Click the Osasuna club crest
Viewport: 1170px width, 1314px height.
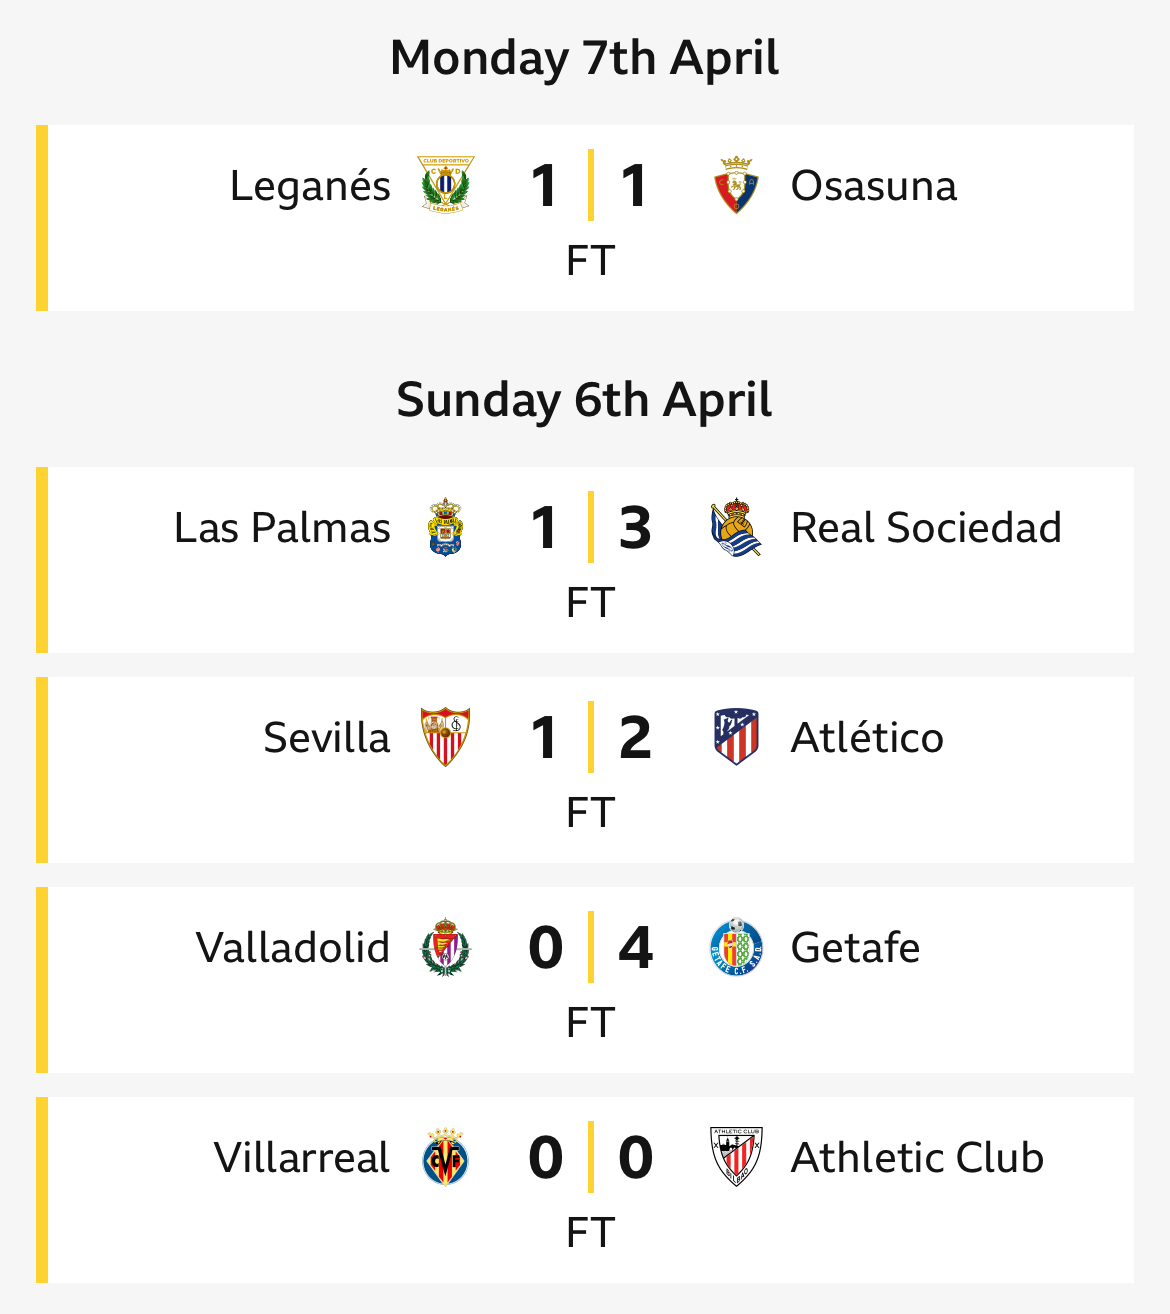click(736, 185)
